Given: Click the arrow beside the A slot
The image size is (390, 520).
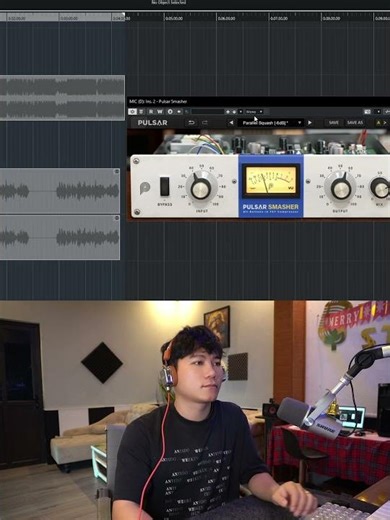Looking at the screenshot, I should (x=385, y=123).
